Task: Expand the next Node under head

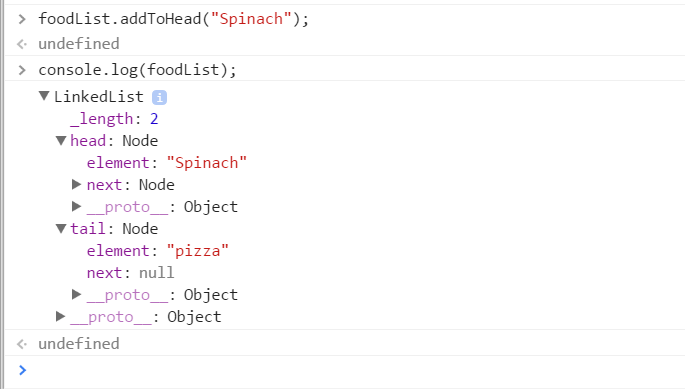Action: [76, 184]
